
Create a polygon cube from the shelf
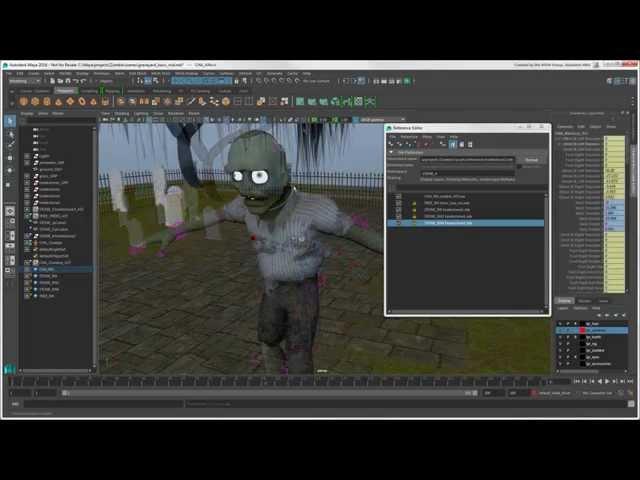[x=35, y=102]
